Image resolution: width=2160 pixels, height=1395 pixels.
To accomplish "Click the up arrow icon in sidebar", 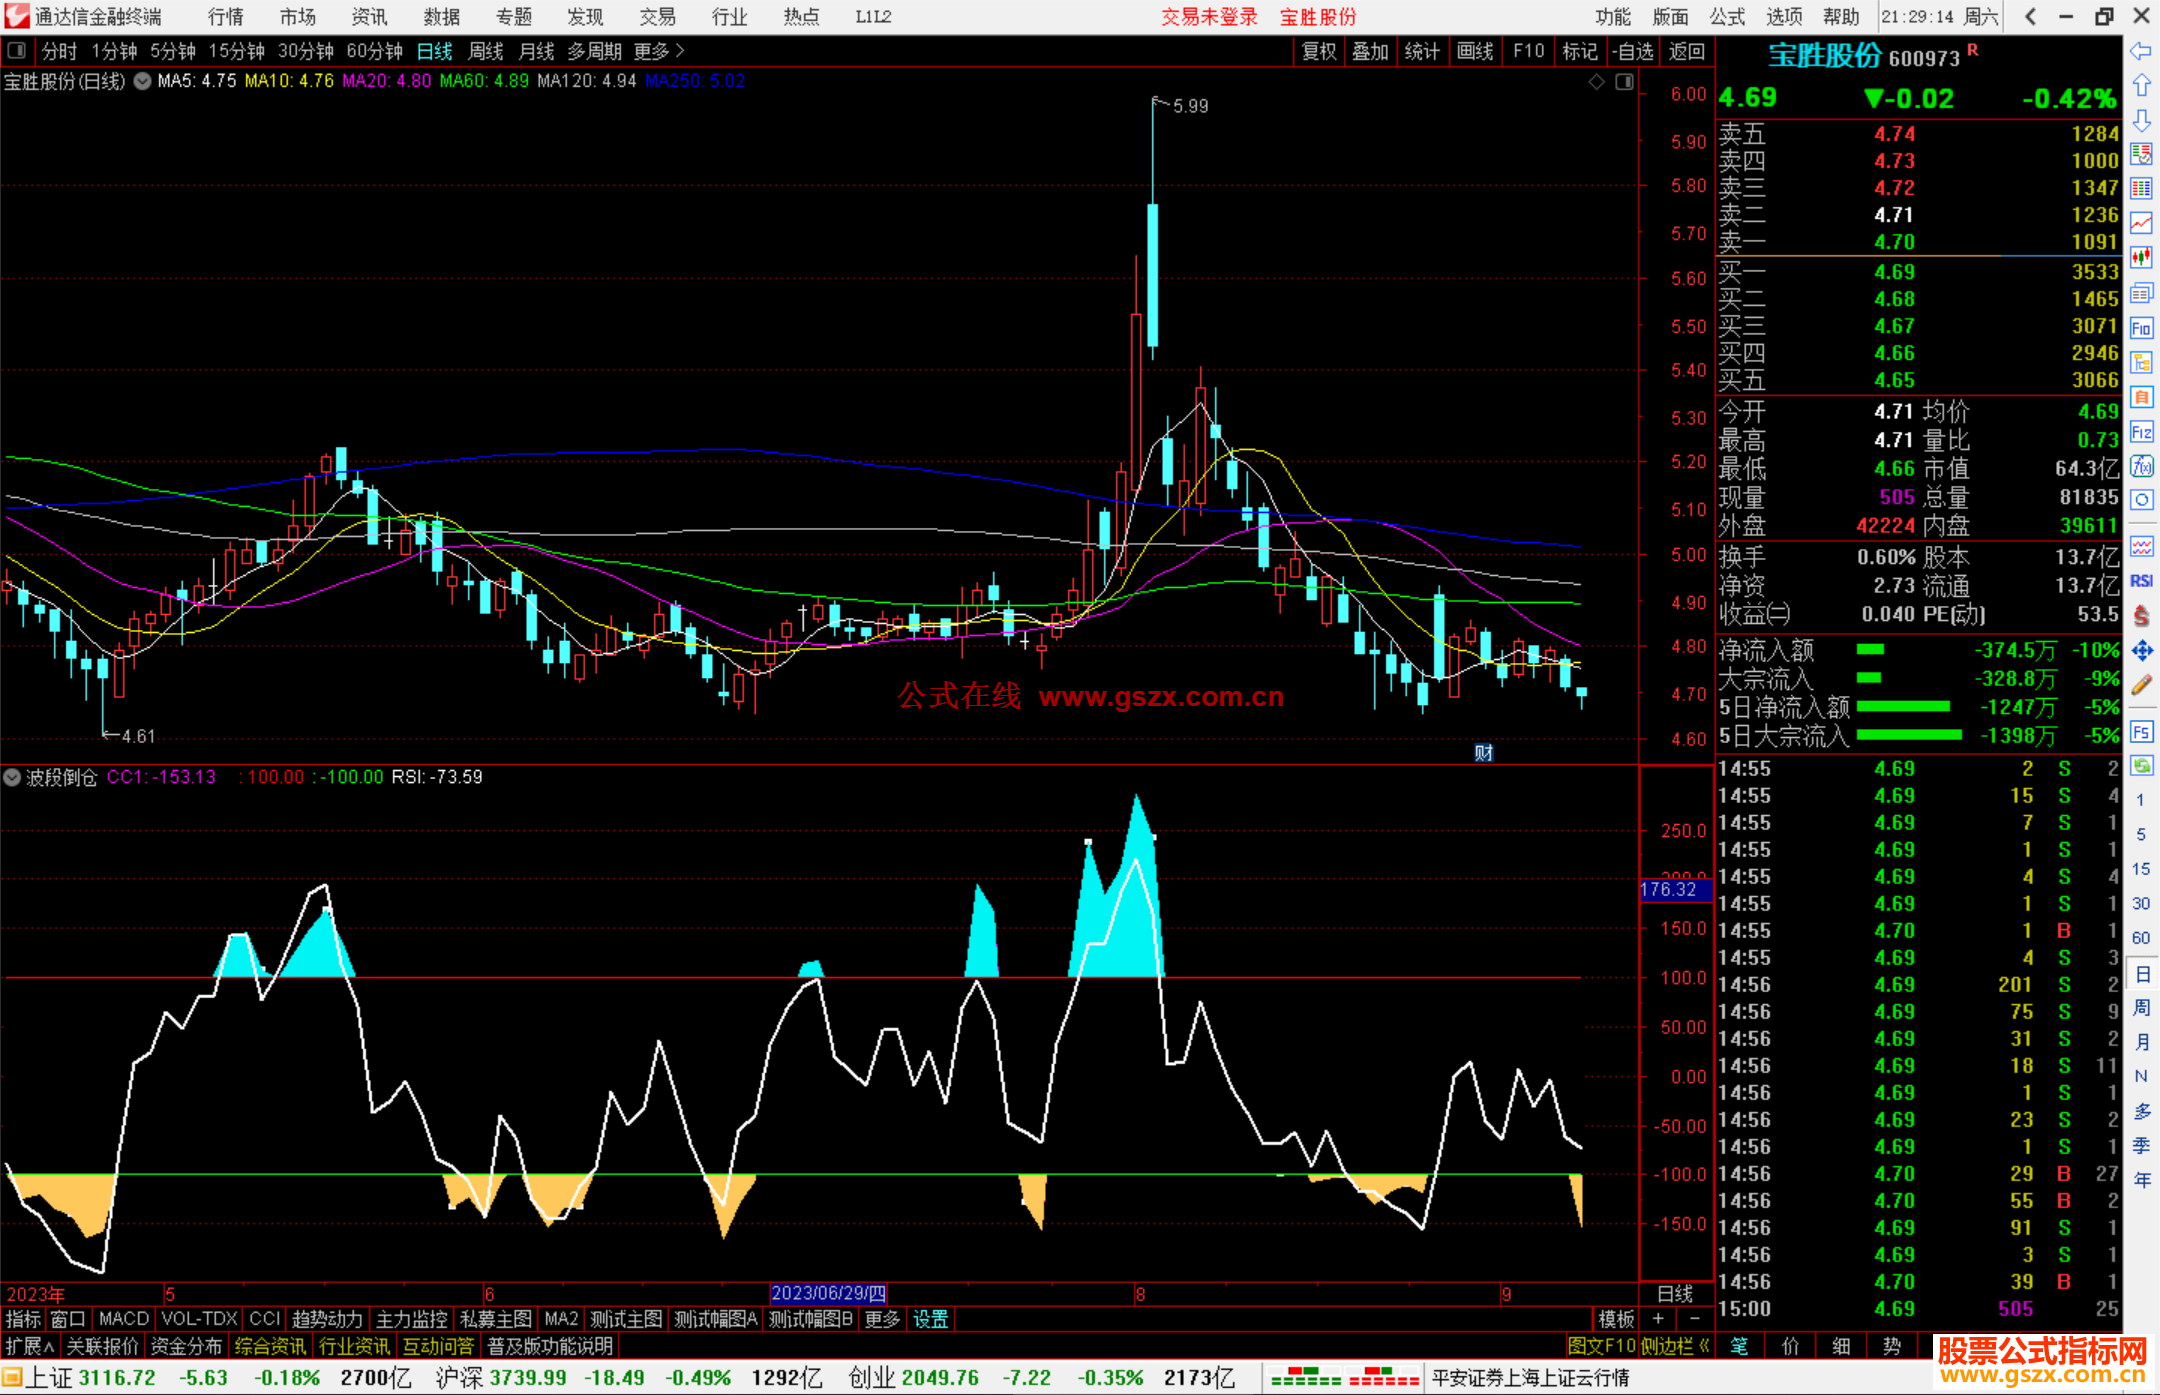I will pos(2141,86).
